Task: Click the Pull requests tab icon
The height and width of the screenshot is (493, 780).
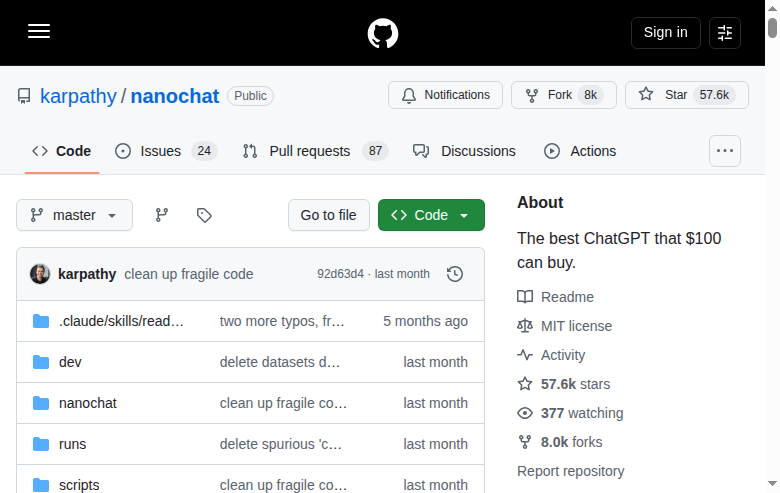Action: point(250,151)
